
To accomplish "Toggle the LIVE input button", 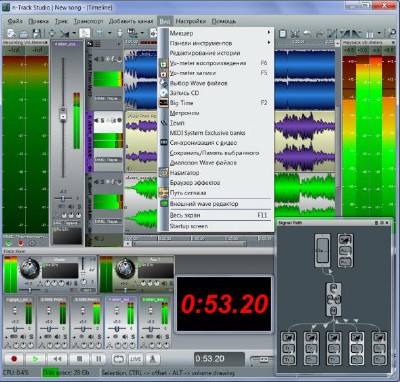I will [x=136, y=359].
